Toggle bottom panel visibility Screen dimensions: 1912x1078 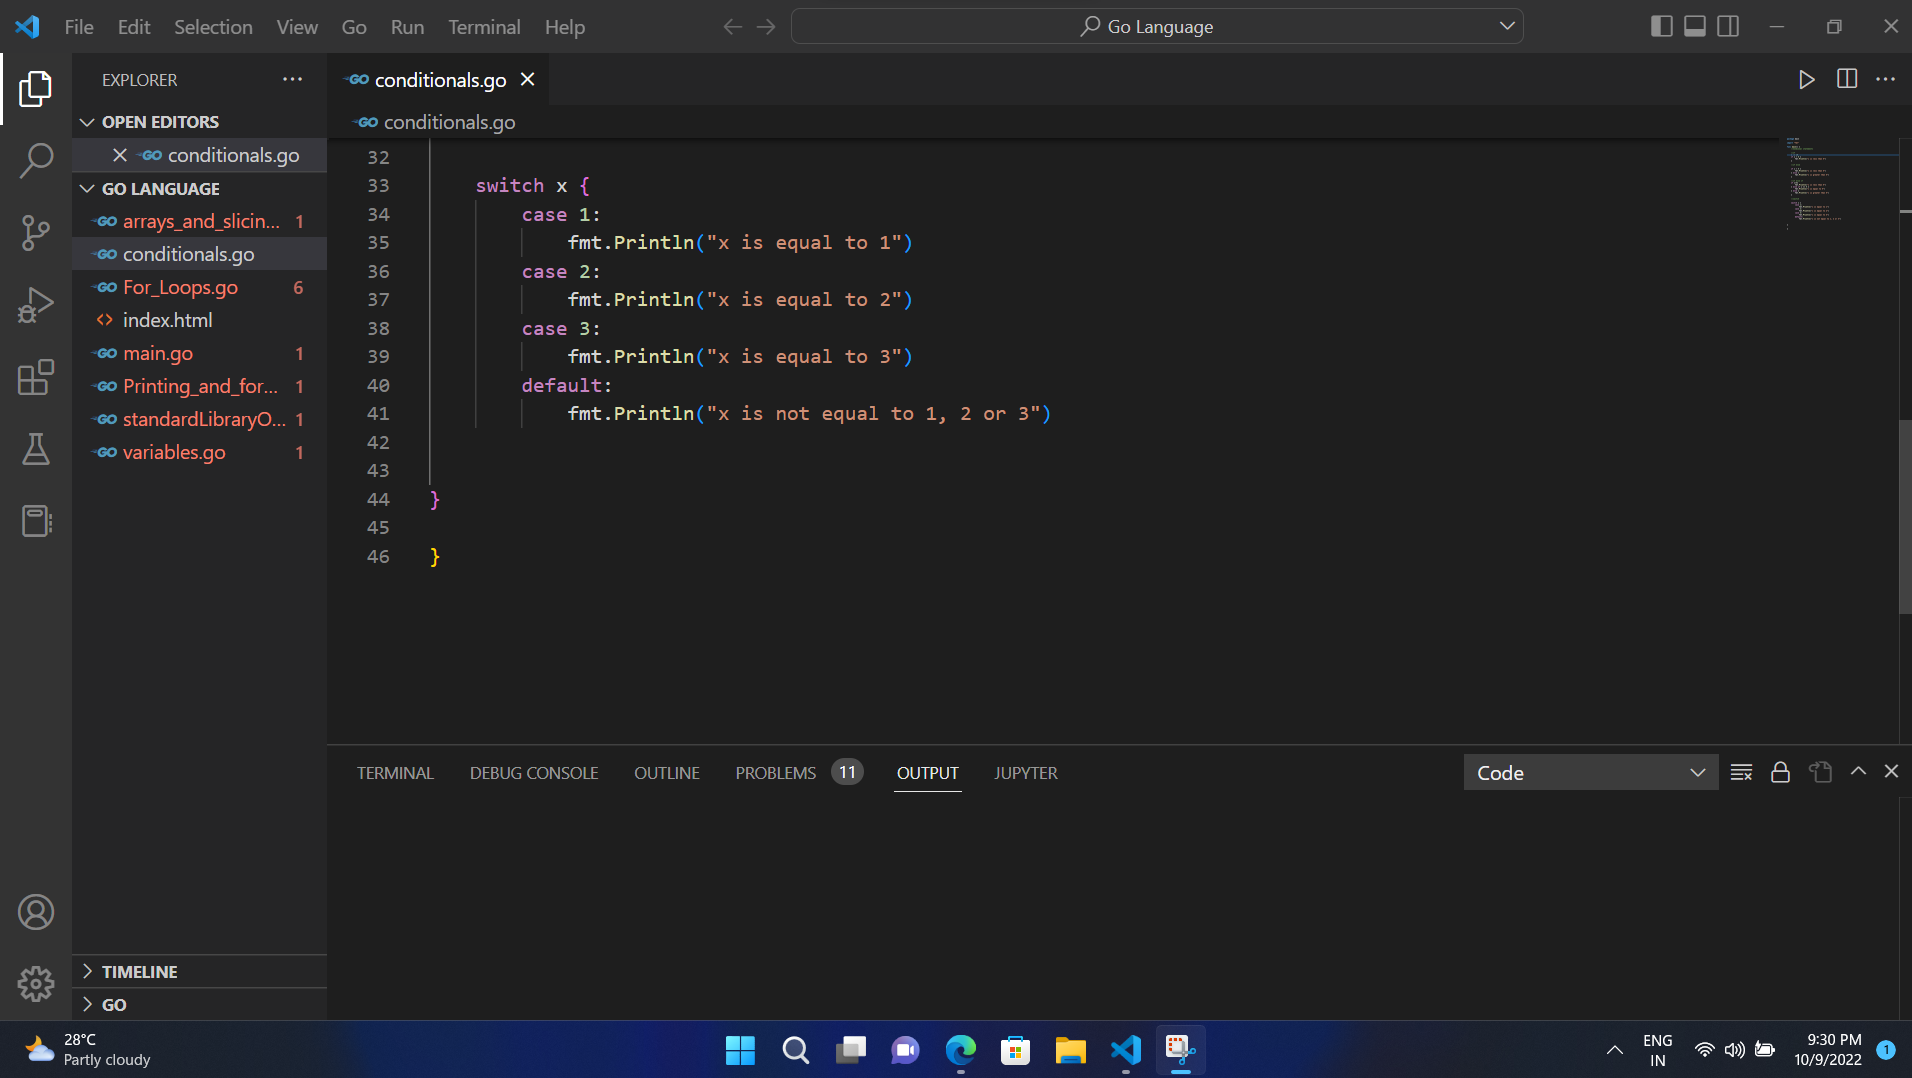tap(1694, 27)
